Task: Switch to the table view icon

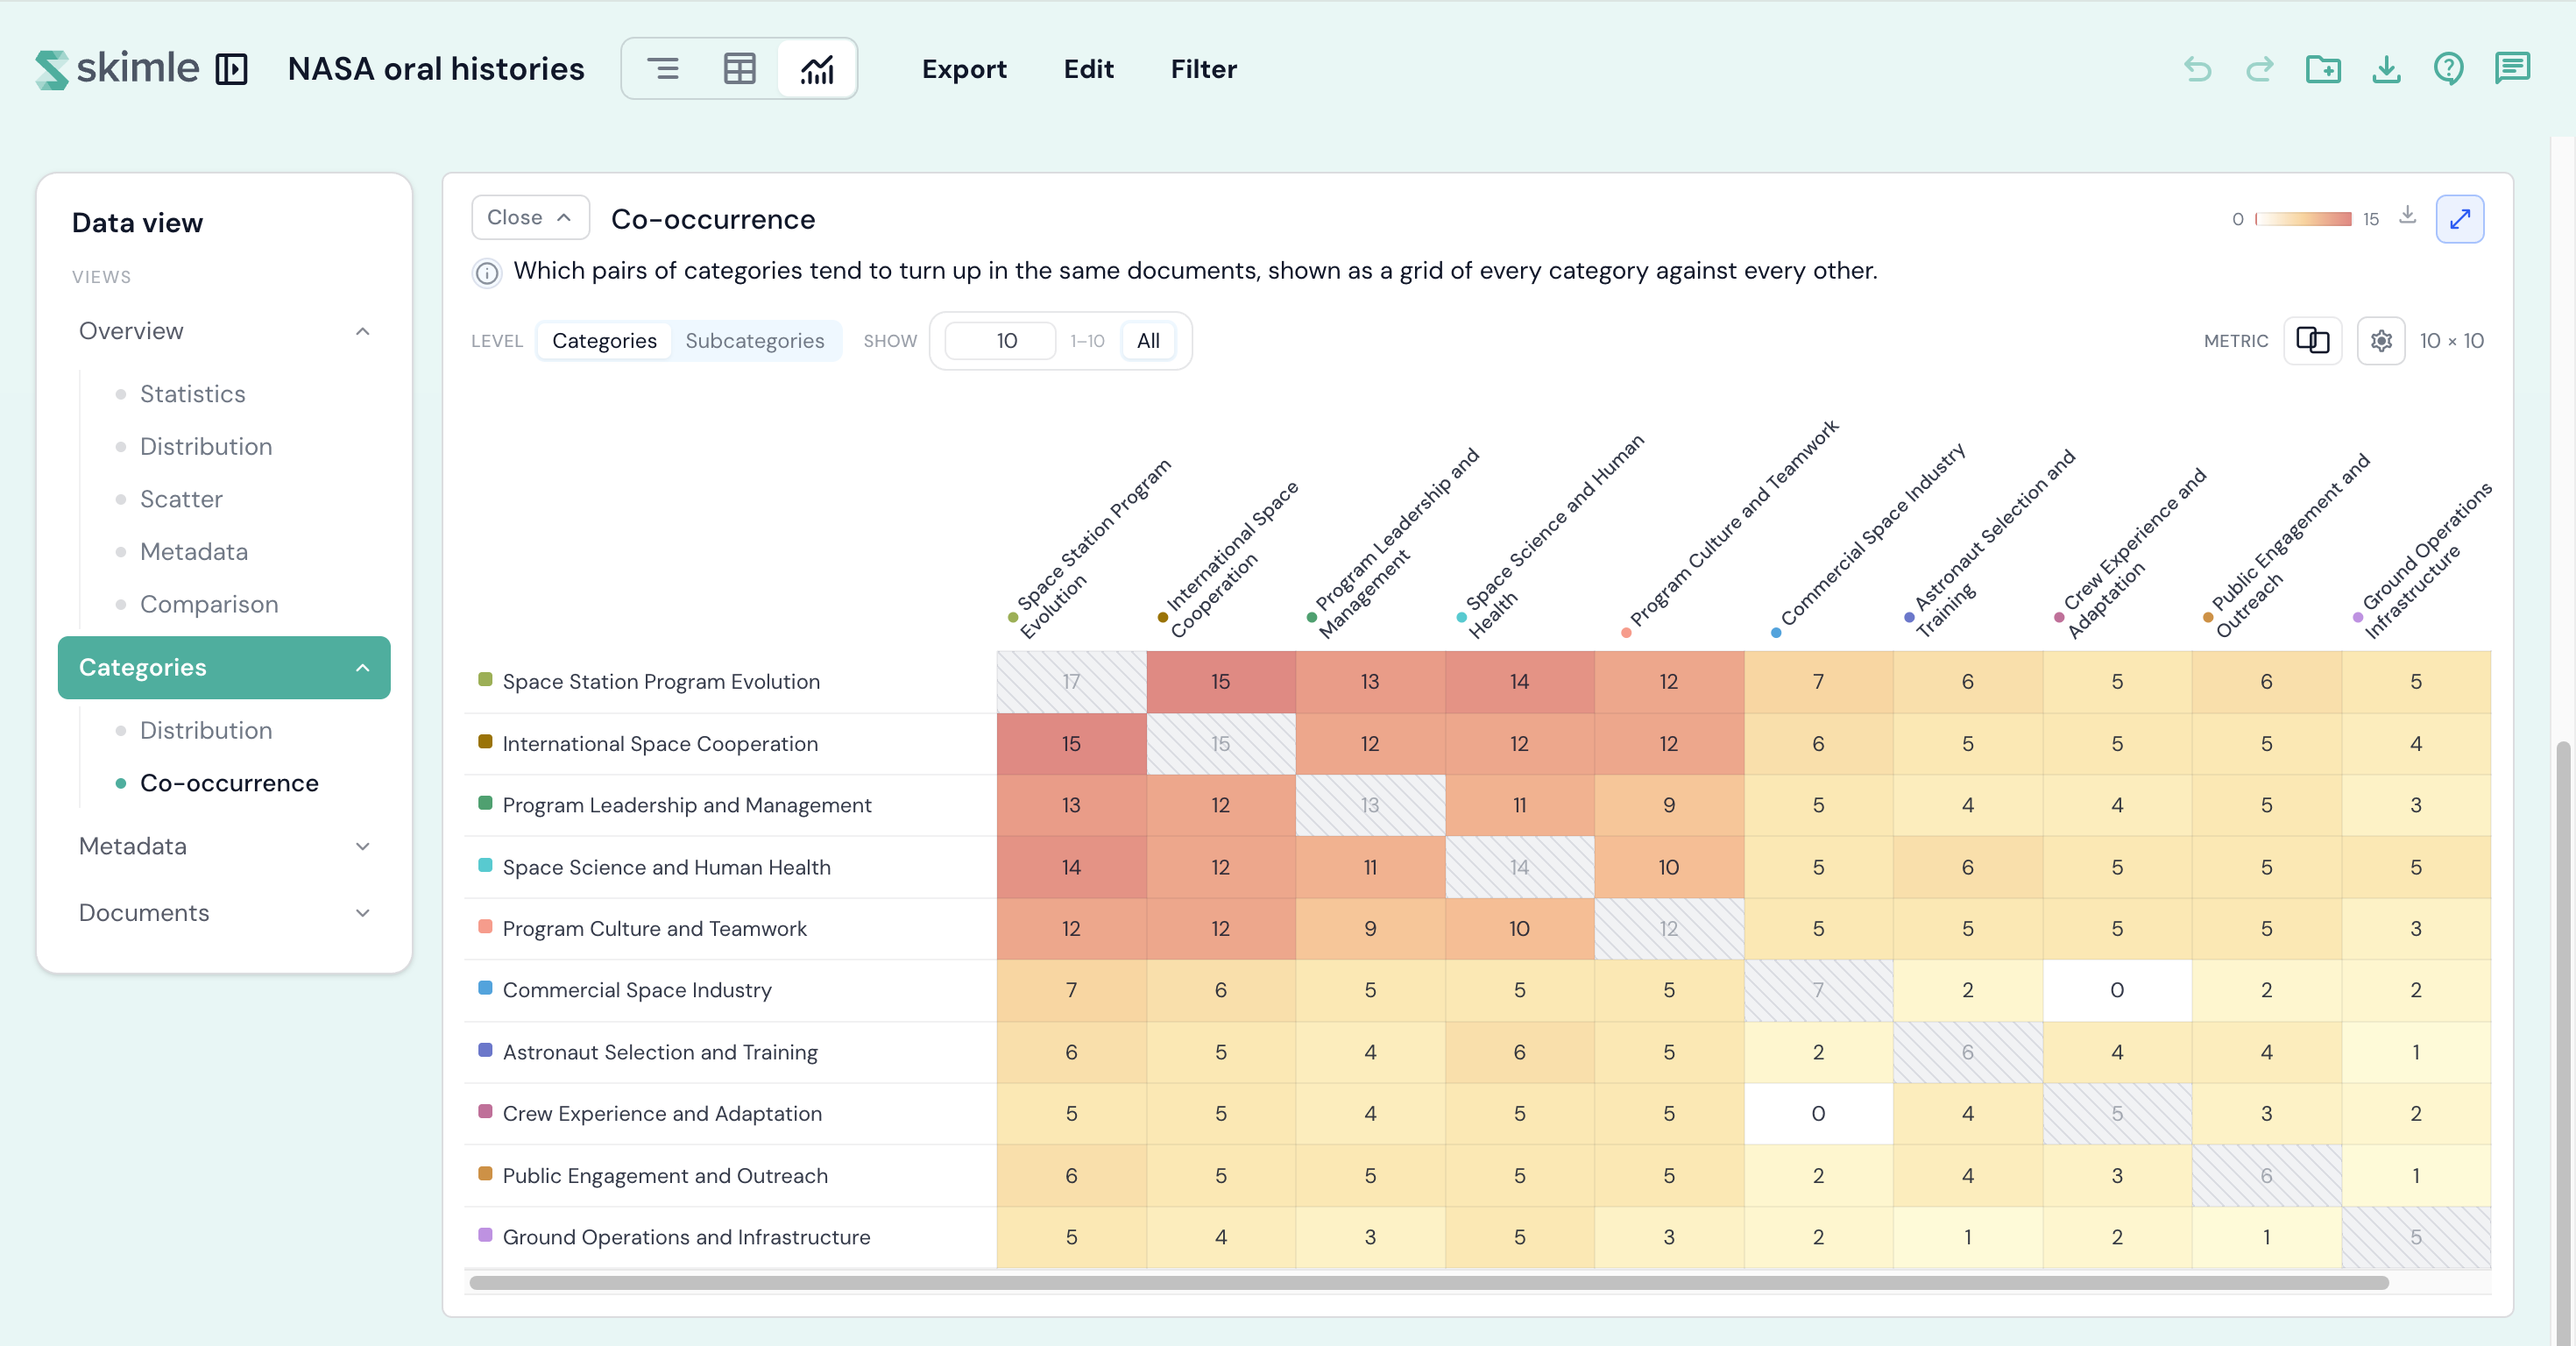Action: (x=739, y=69)
